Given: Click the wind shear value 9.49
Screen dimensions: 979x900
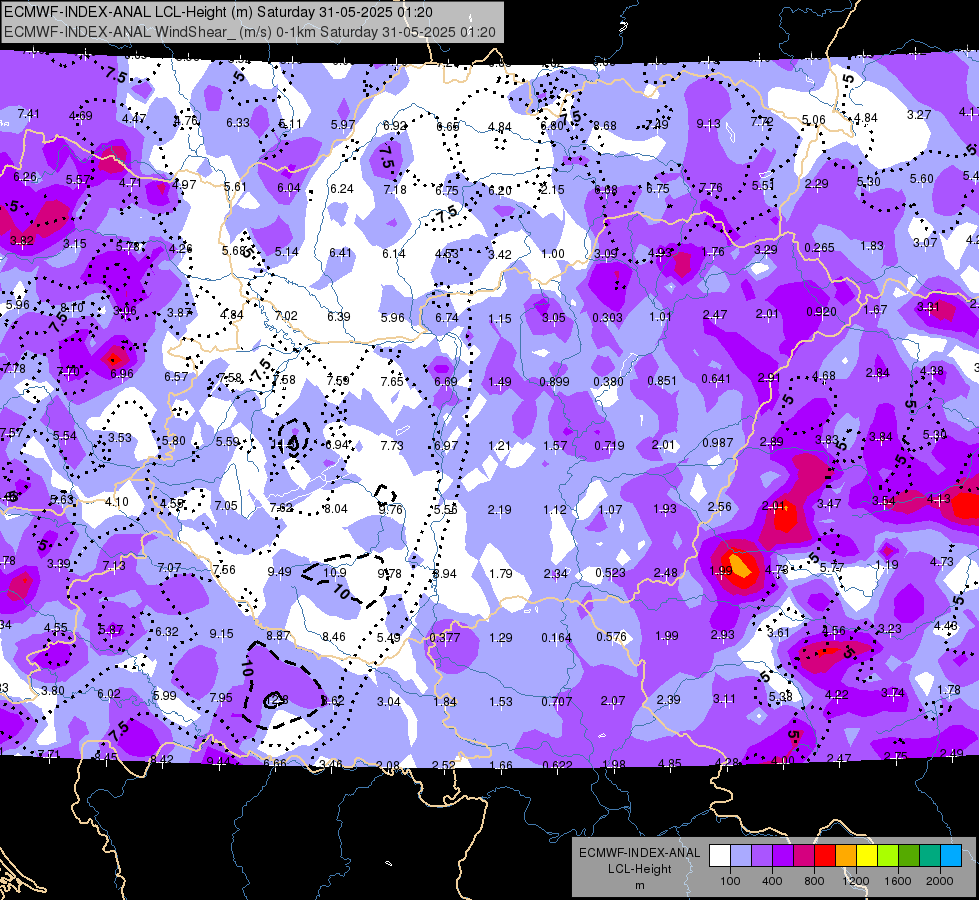Looking at the screenshot, I should coord(279,571).
